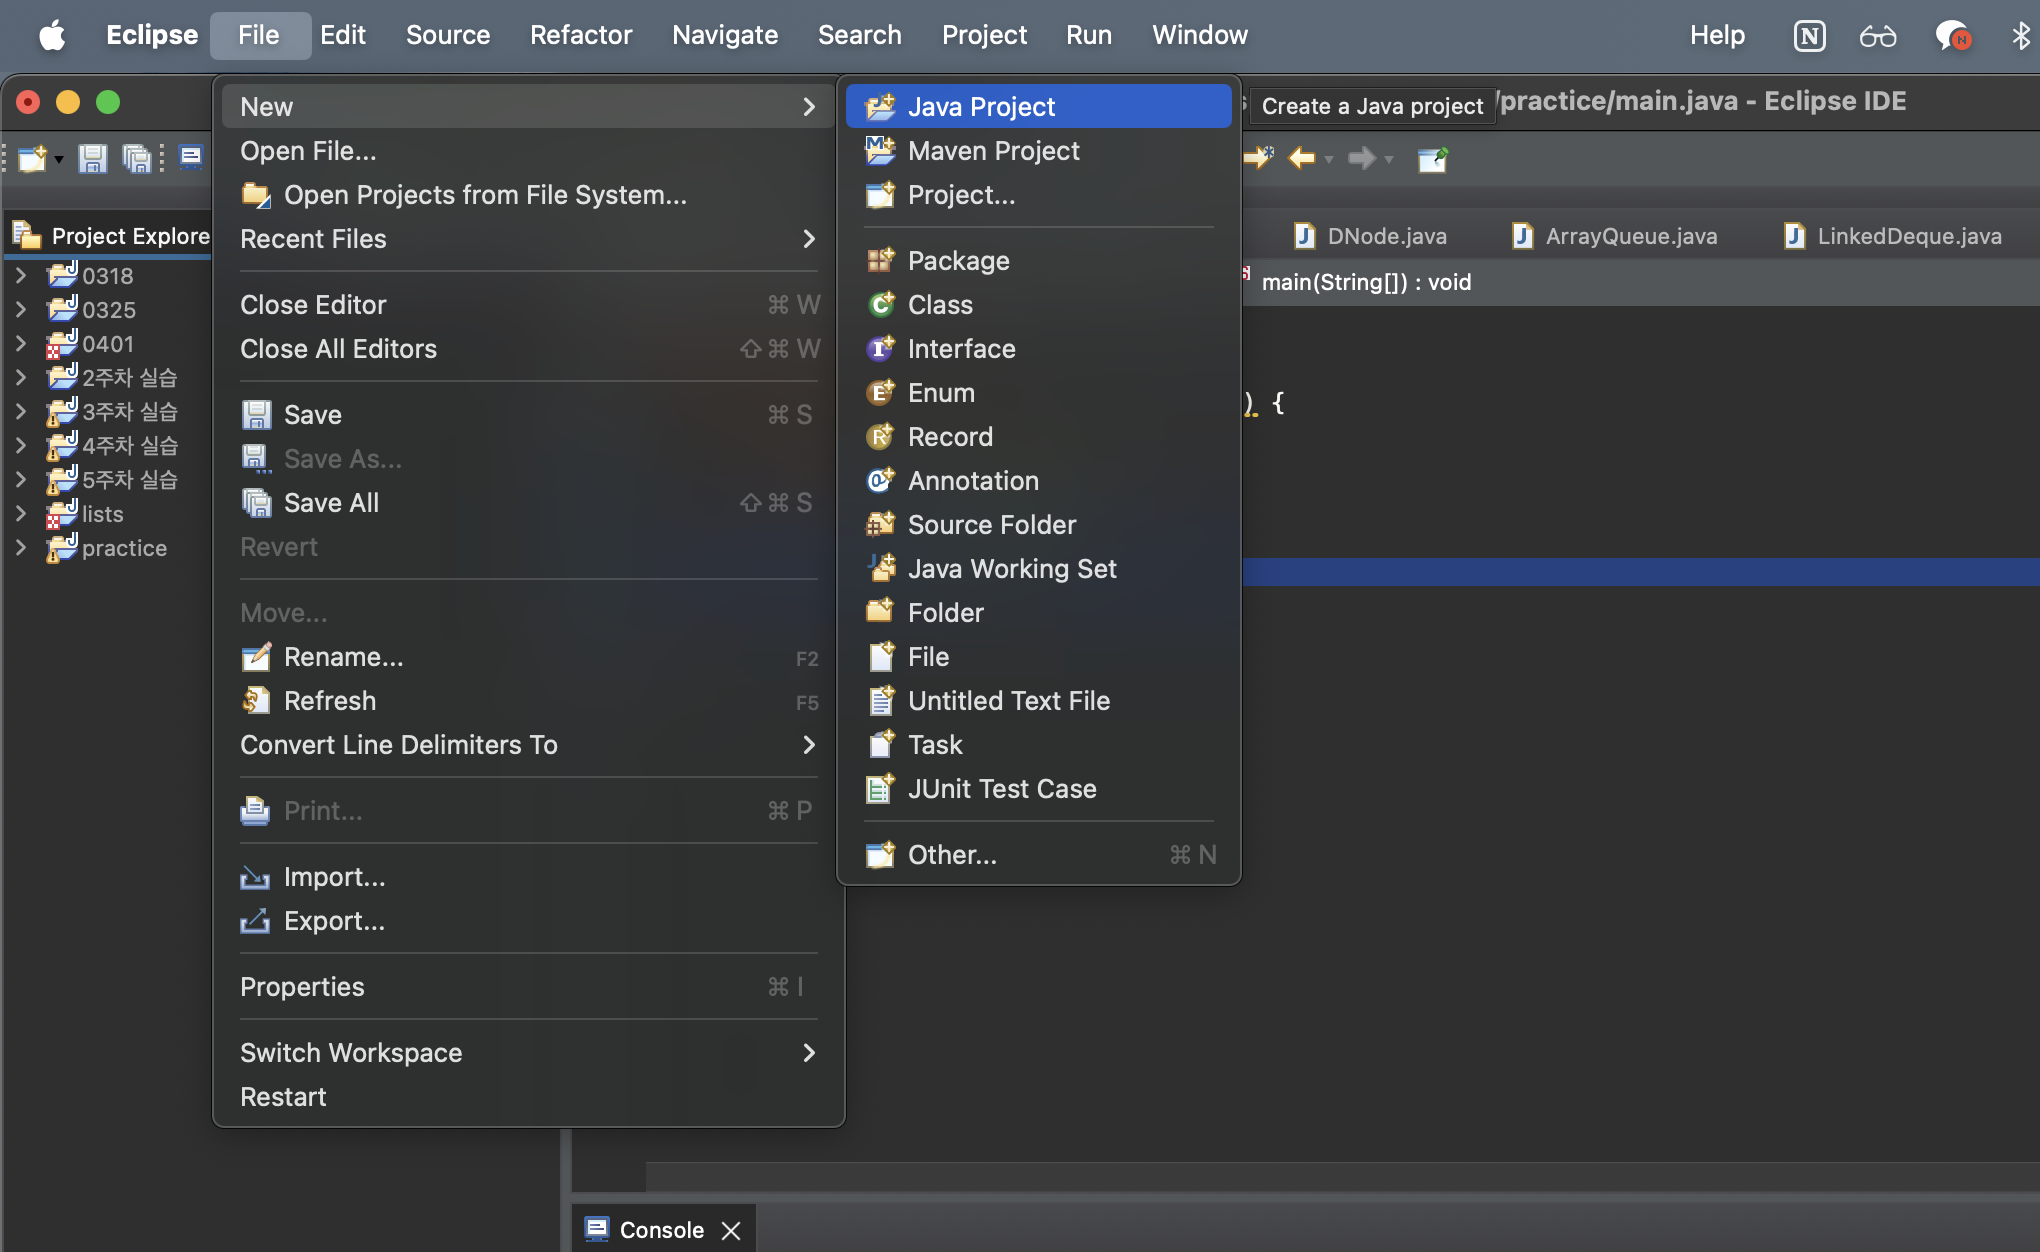Click the Save All toolbar icon
Screen dimensions: 2040x1252
[135, 158]
